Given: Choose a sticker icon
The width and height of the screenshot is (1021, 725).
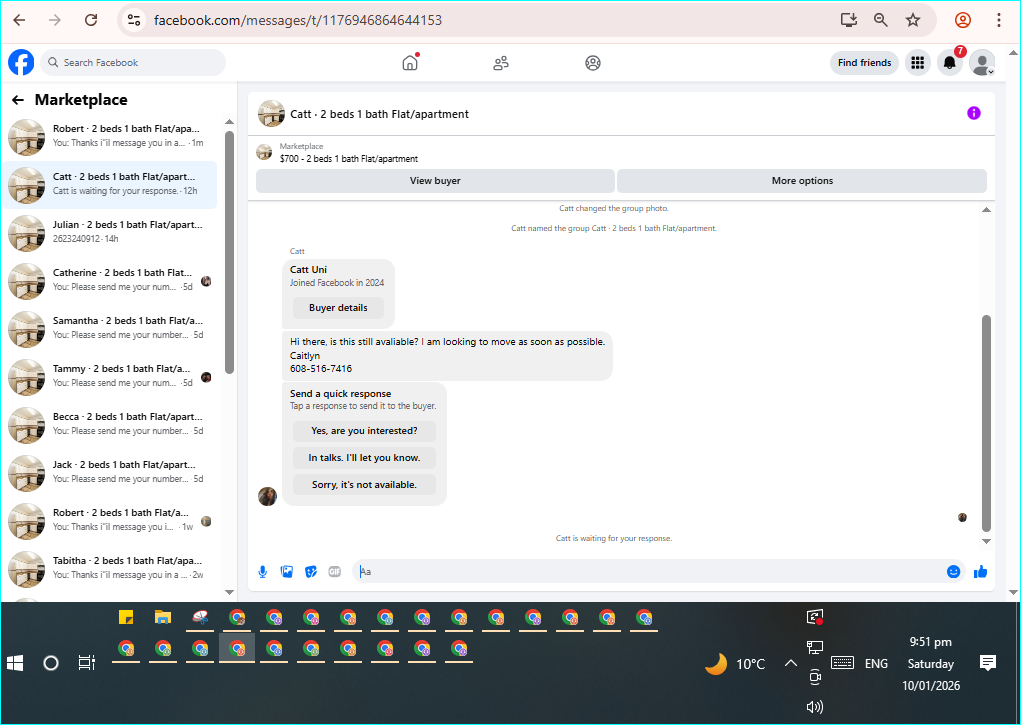Looking at the screenshot, I should click(x=311, y=571).
